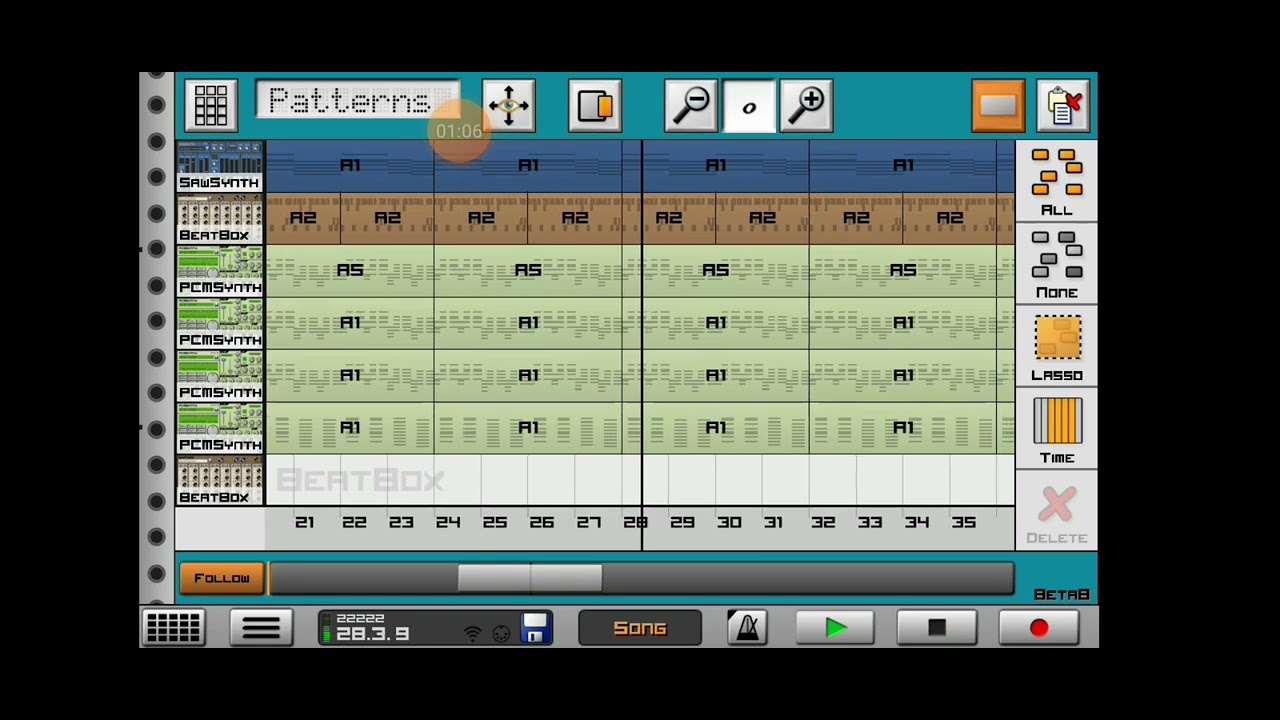Click the horizontal song scrollbar thumb
1280x720 pixels.
(530, 578)
